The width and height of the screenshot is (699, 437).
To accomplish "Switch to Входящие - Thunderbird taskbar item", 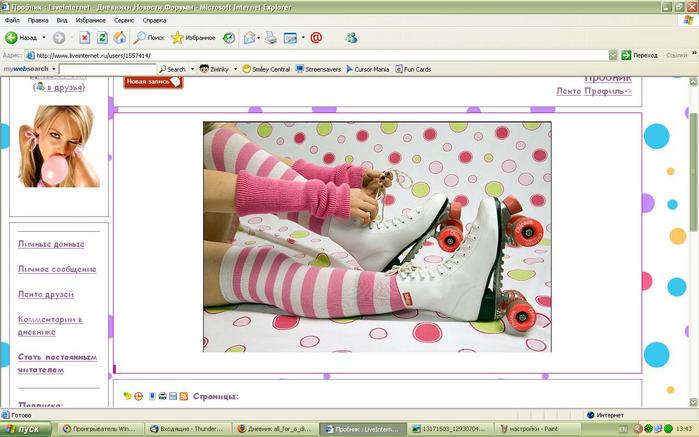I will [189, 429].
